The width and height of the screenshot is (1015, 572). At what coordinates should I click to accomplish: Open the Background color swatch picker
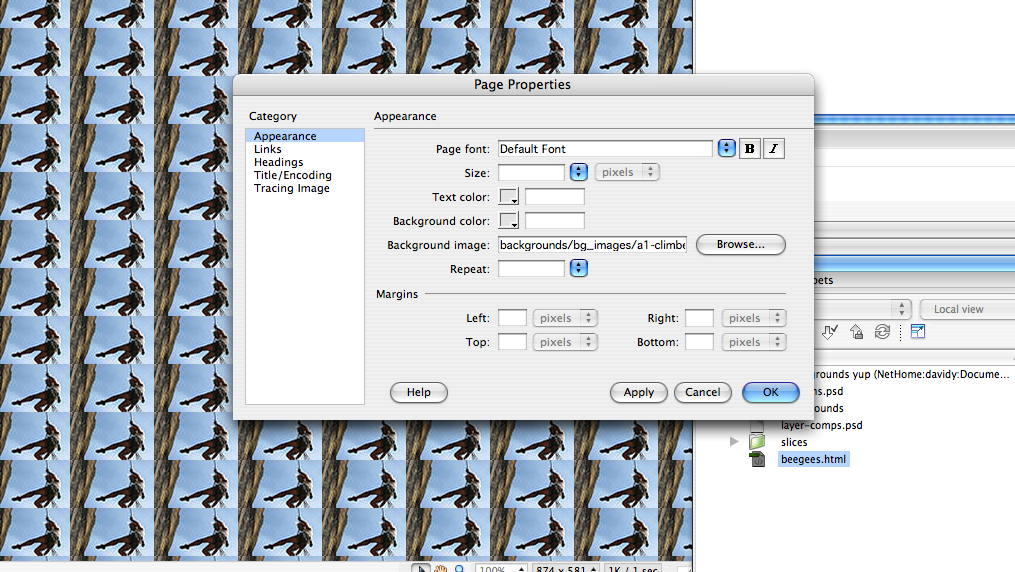pyautogui.click(x=508, y=221)
